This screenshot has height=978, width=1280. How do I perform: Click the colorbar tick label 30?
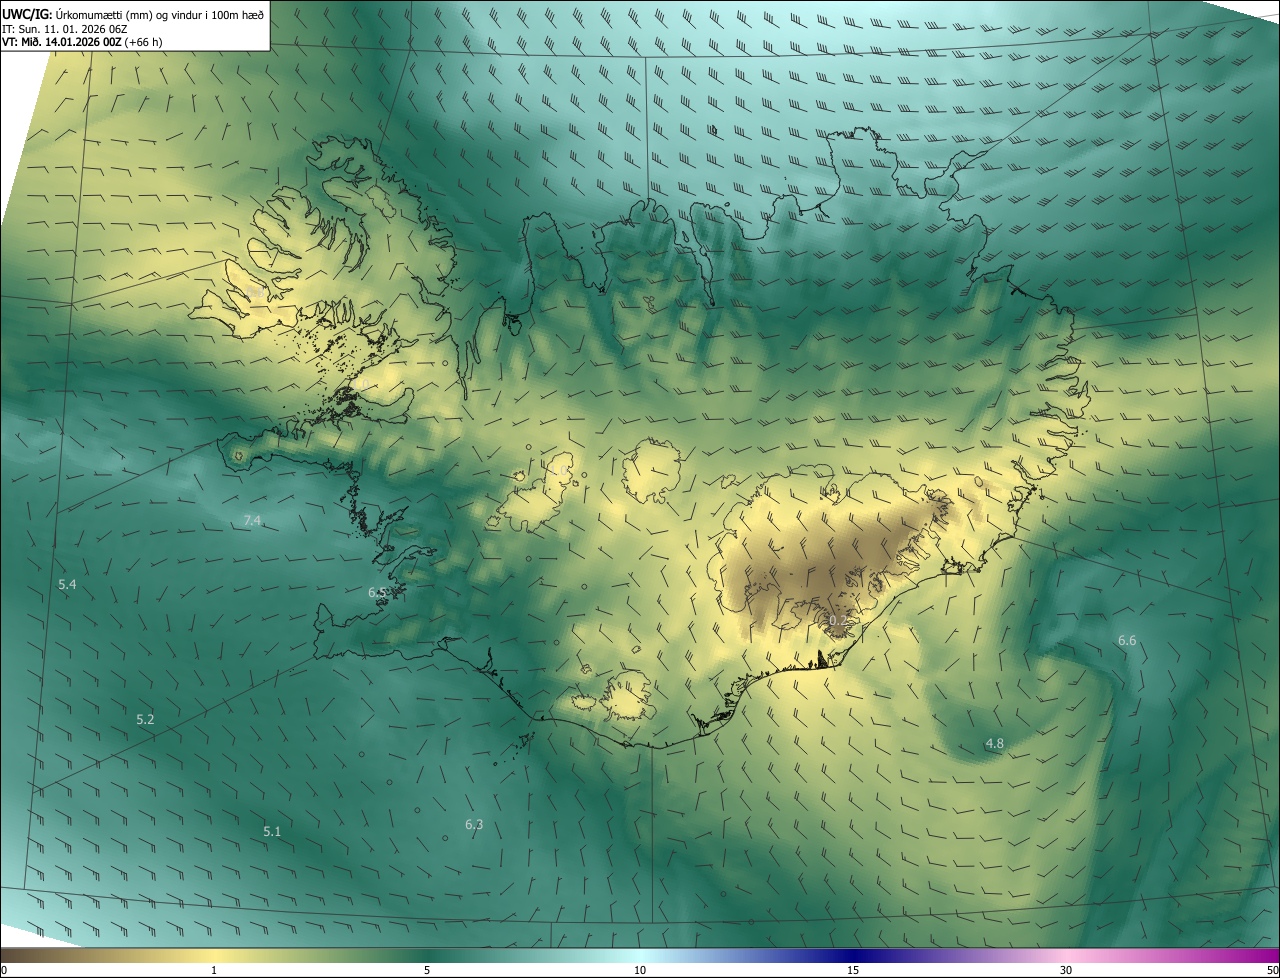1066,970
